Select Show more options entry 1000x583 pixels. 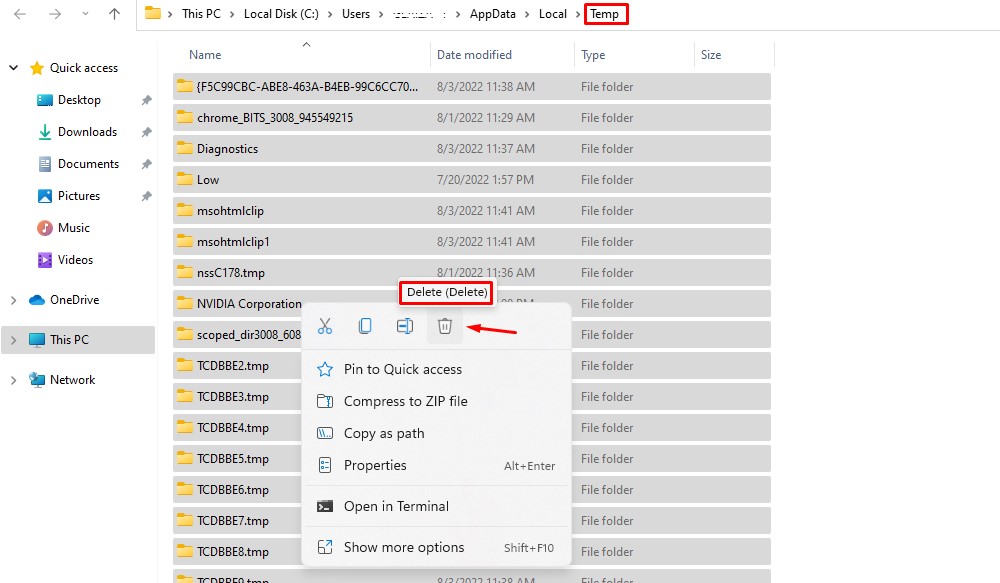click(x=404, y=547)
